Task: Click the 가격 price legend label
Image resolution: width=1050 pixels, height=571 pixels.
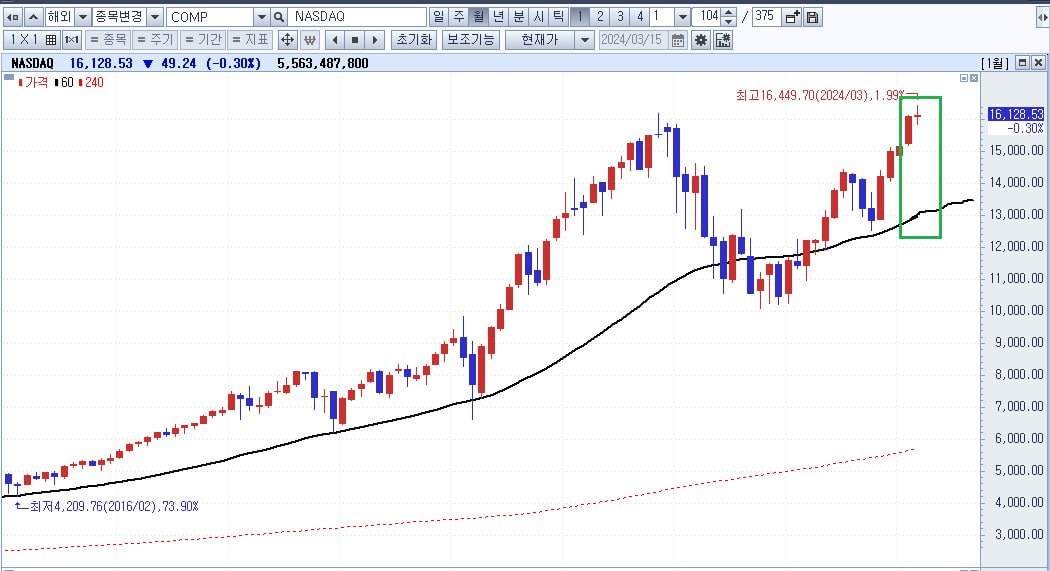Action: click(x=37, y=82)
